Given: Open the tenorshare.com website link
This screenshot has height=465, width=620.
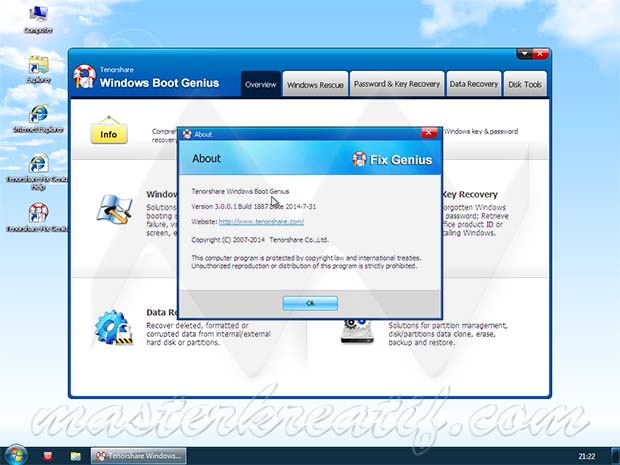Looking at the screenshot, I should pyautogui.click(x=261, y=221).
